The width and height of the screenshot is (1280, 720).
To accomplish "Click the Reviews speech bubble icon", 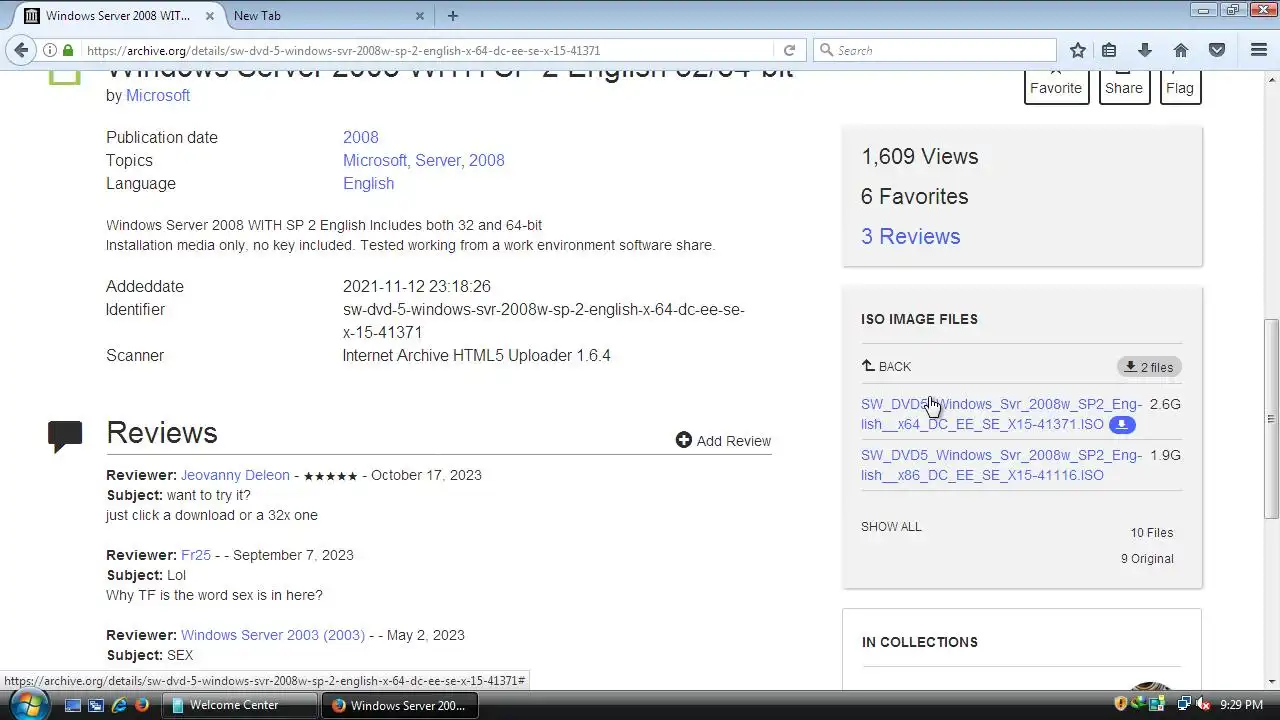I will click(65, 437).
